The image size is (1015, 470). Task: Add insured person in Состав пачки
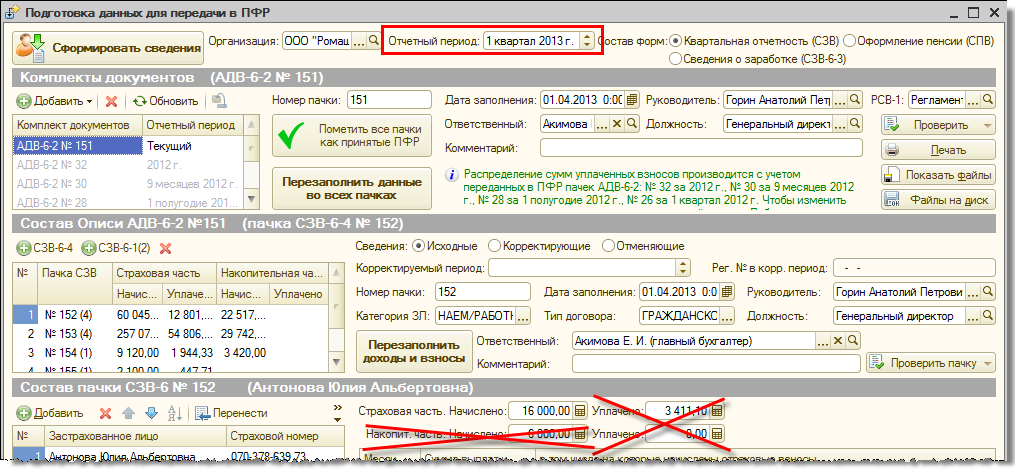click(50, 413)
